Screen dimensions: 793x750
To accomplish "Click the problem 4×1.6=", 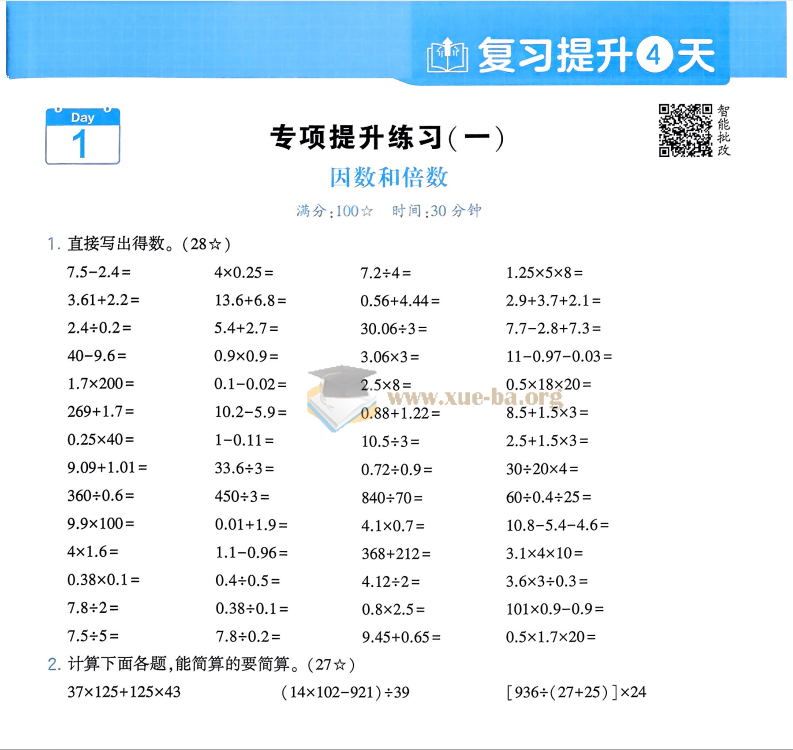I will point(93,551).
